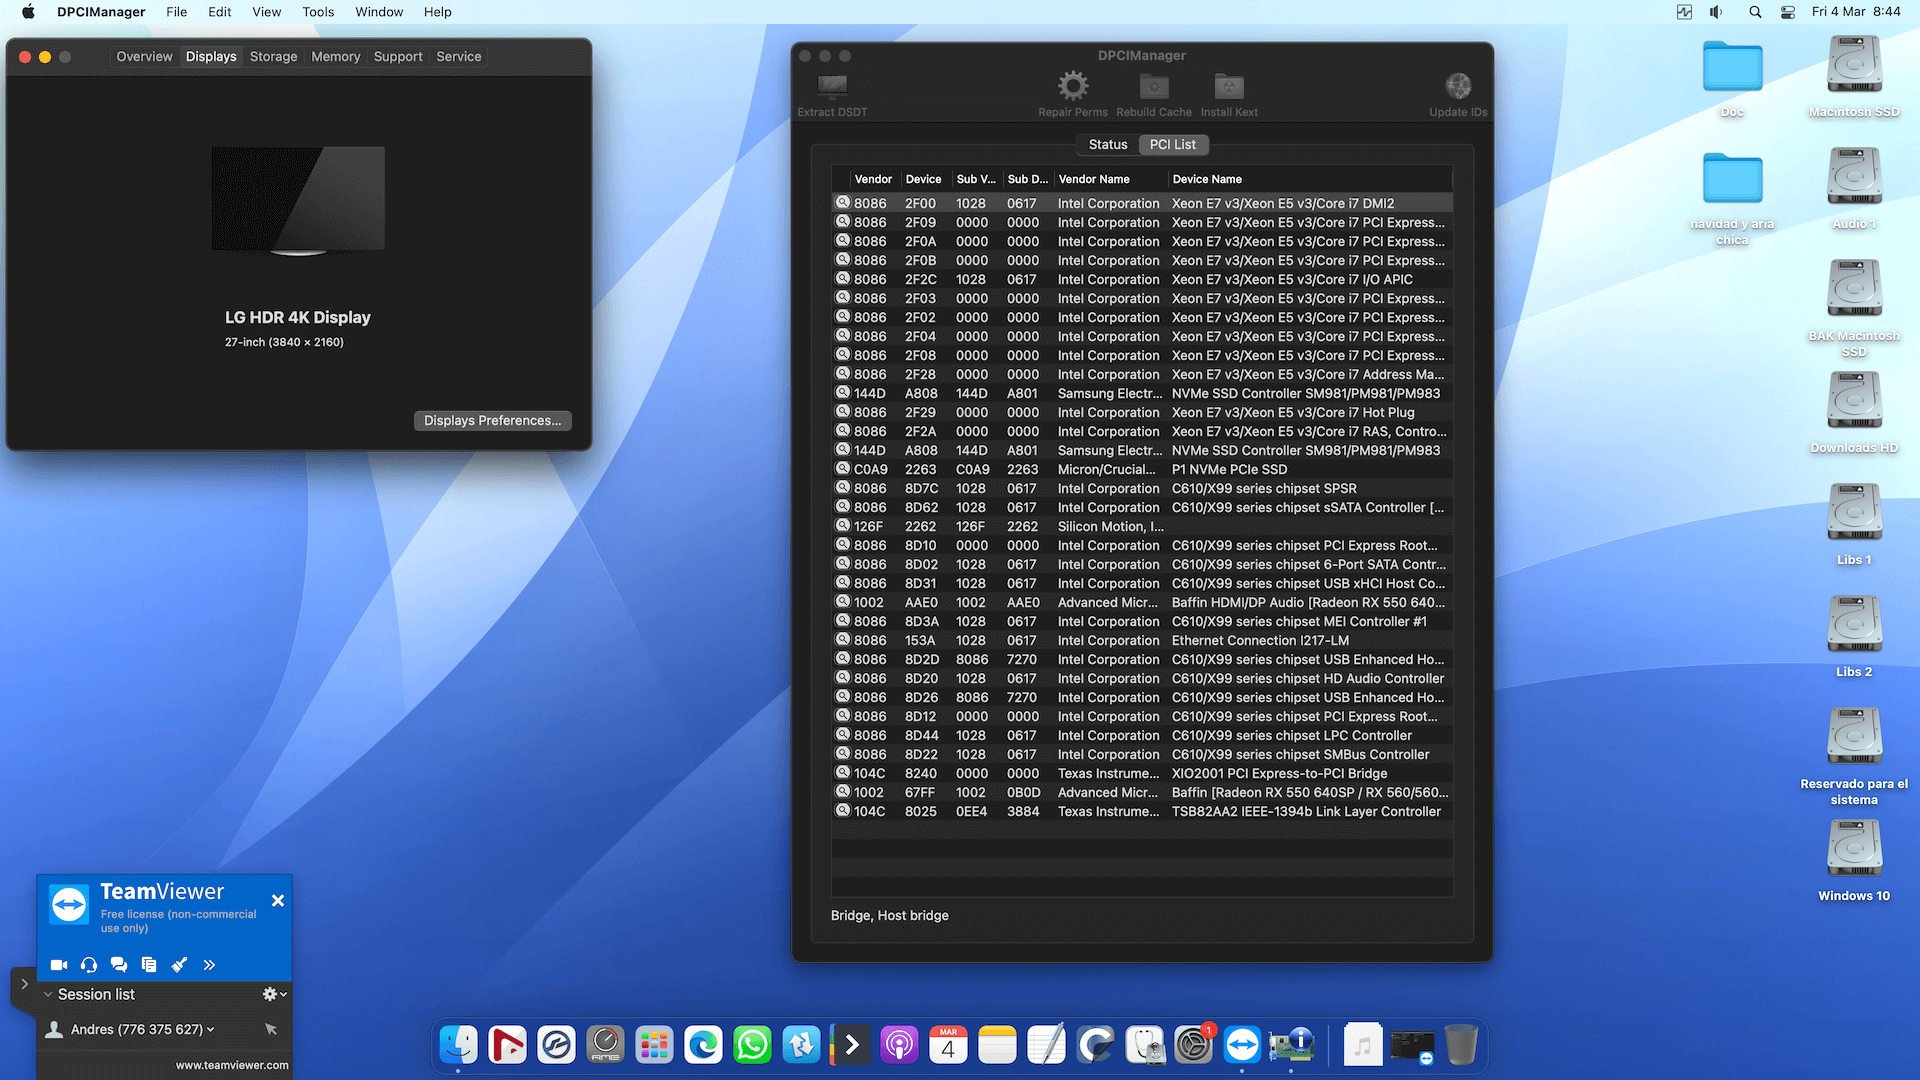
Task: Open the Storage tab in About This Mac
Action: point(273,56)
